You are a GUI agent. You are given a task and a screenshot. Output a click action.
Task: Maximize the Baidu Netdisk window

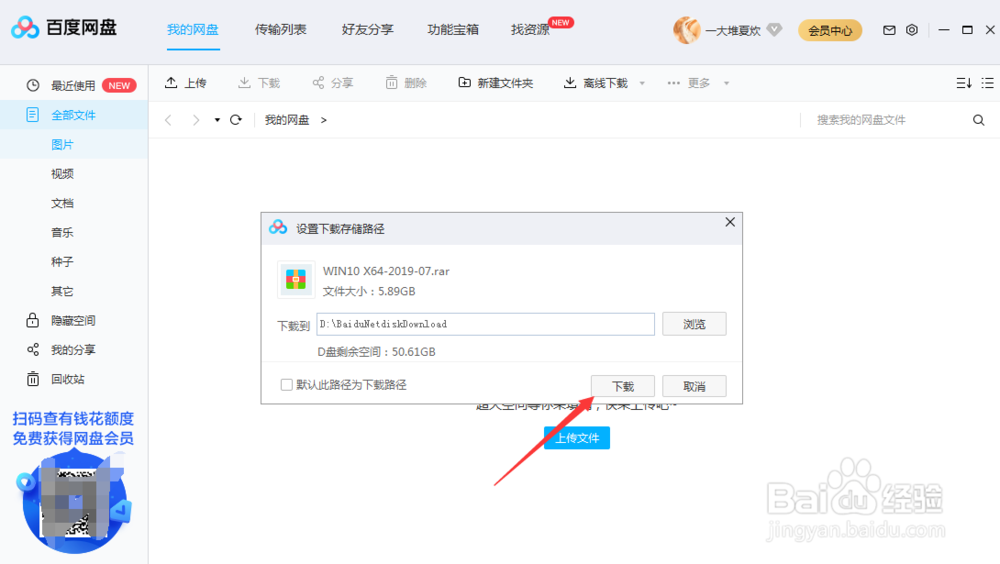click(967, 30)
